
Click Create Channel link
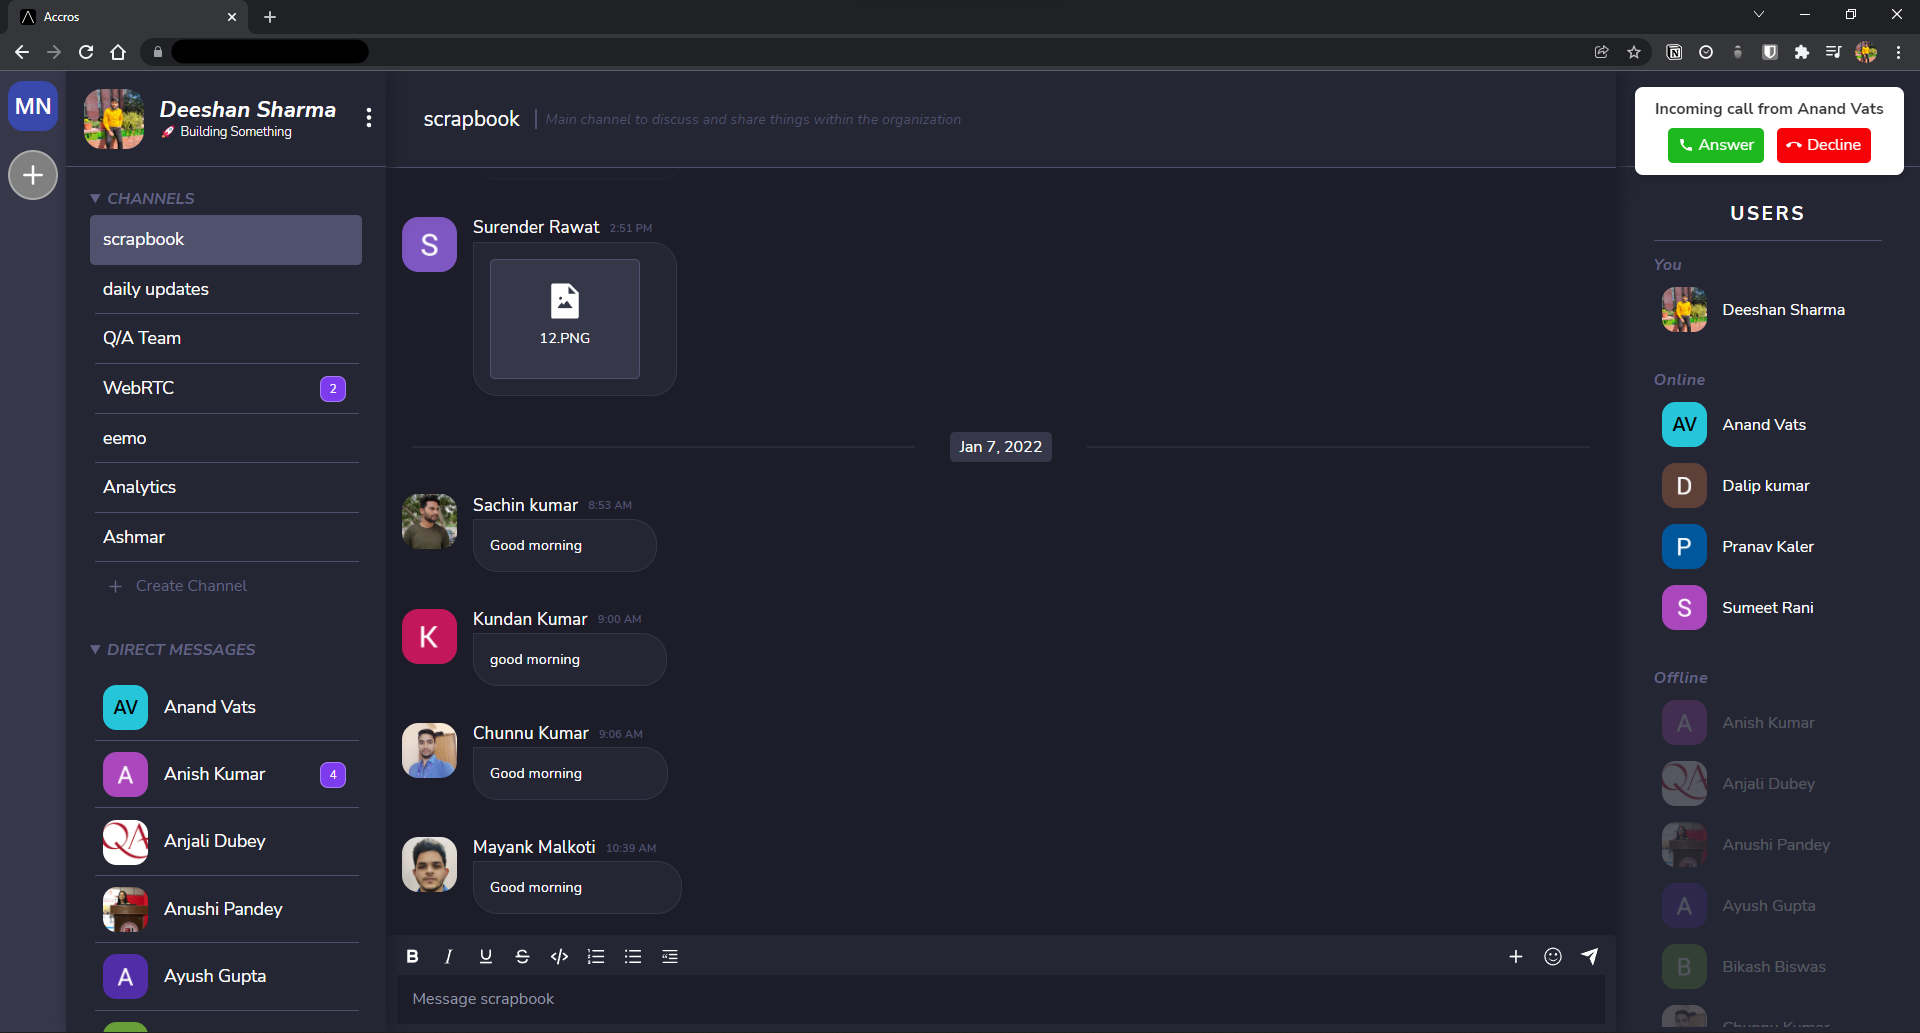pos(190,586)
